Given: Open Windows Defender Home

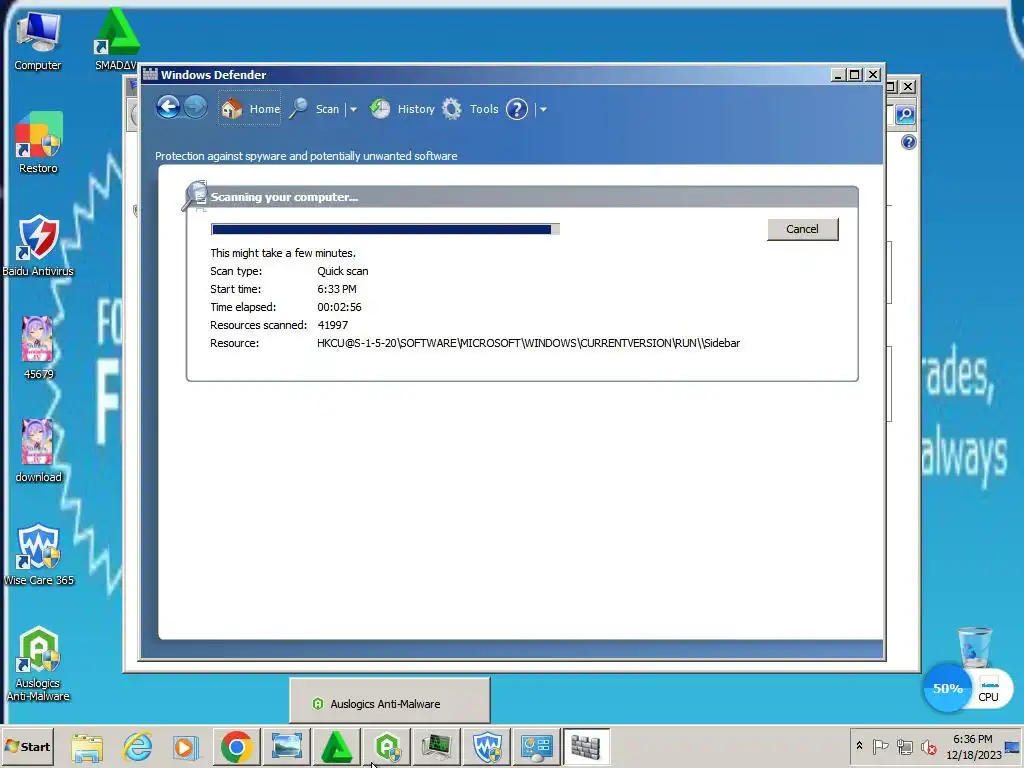Looking at the screenshot, I should point(249,108).
